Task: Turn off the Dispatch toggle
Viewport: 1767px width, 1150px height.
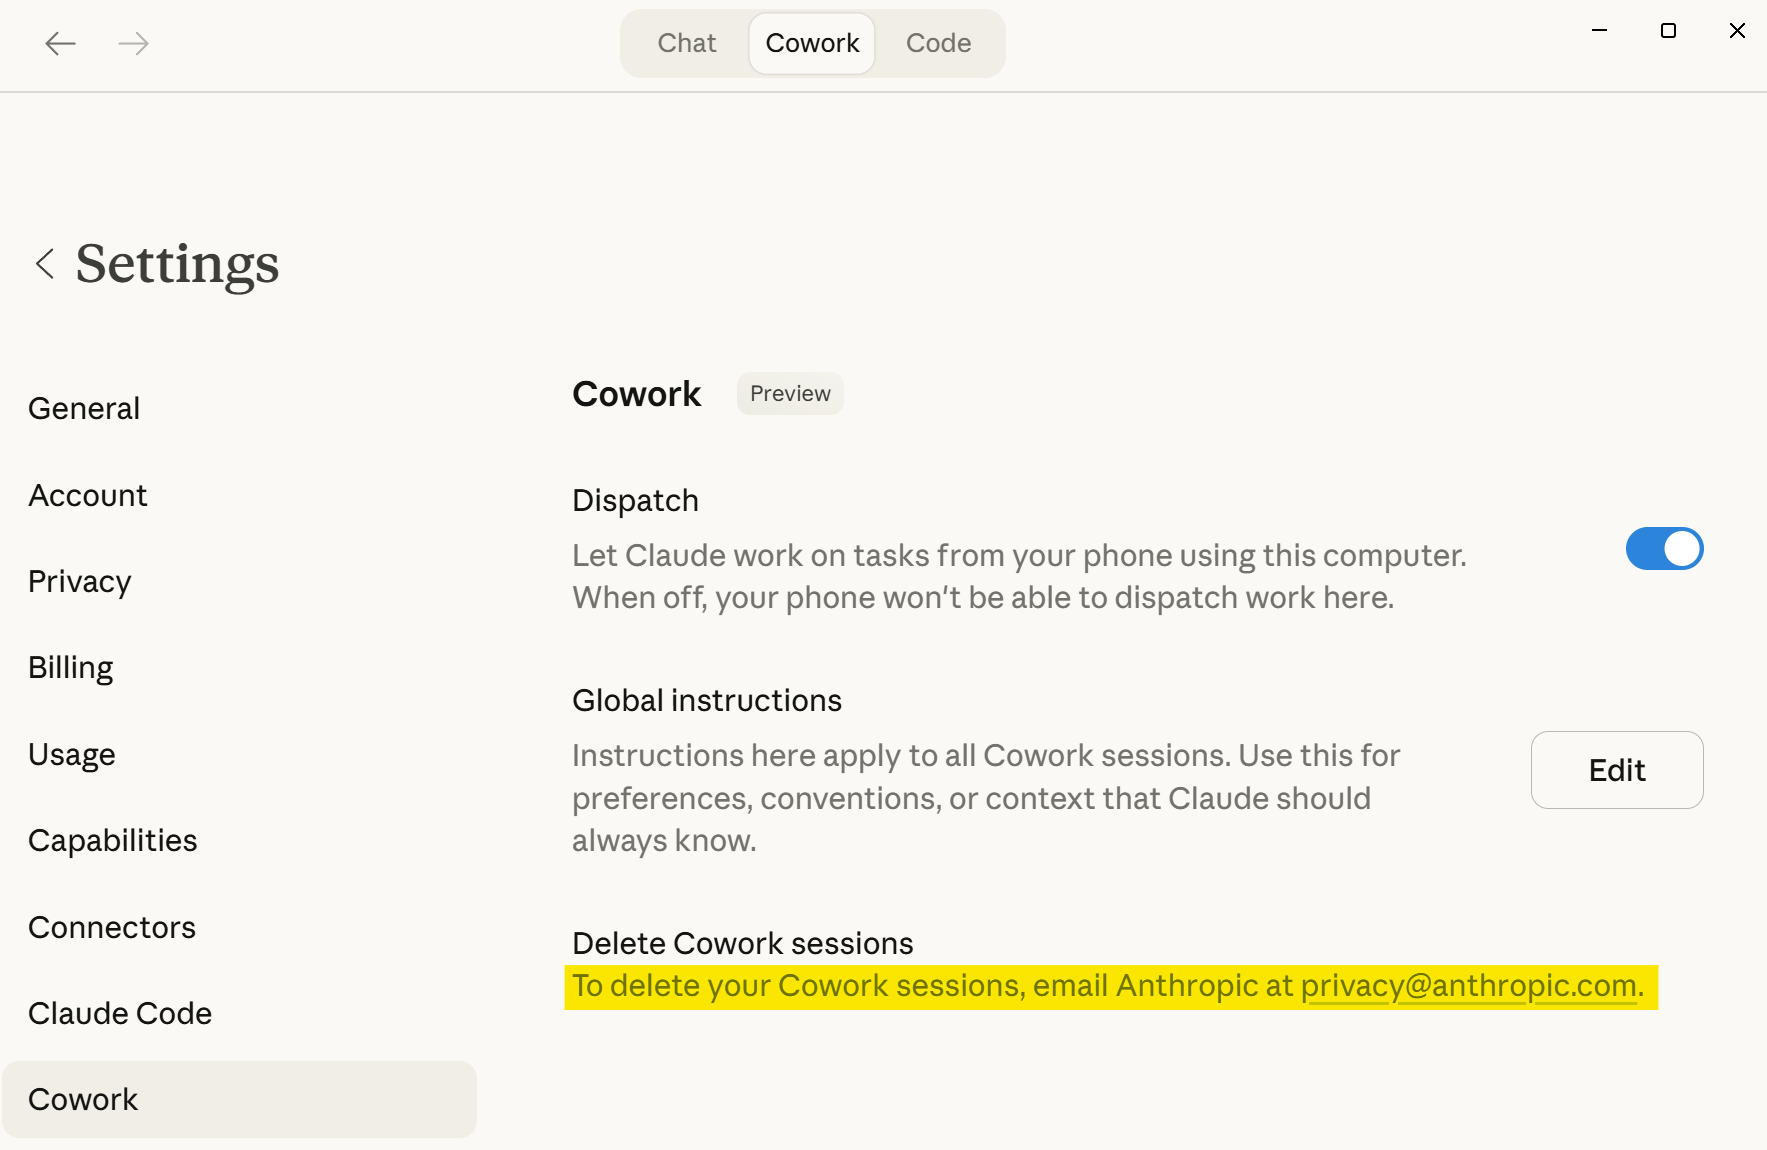Action: pos(1664,549)
